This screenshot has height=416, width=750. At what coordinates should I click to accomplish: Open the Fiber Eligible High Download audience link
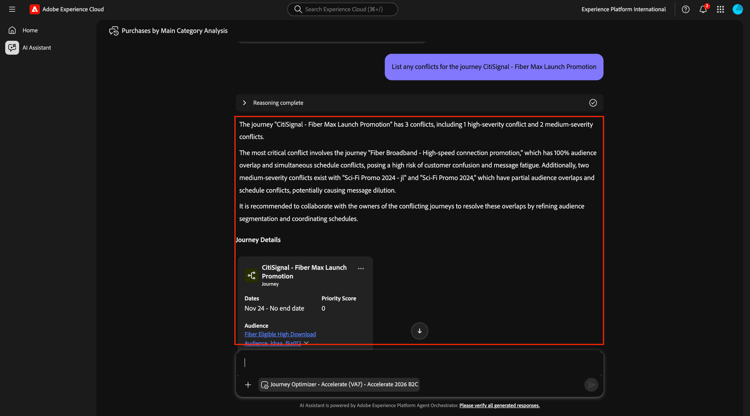pyautogui.click(x=280, y=334)
